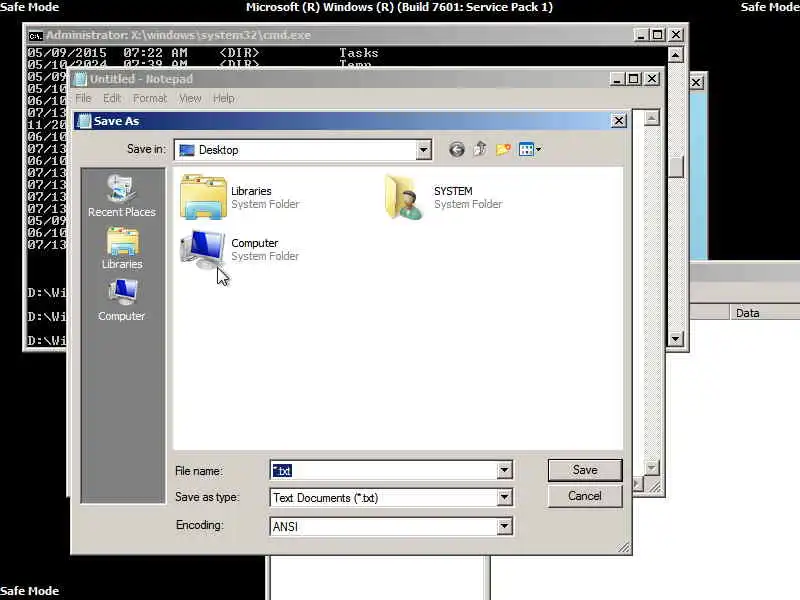This screenshot has width=800, height=600.
Task: Expand the File name dropdown arrow
Action: coord(504,470)
